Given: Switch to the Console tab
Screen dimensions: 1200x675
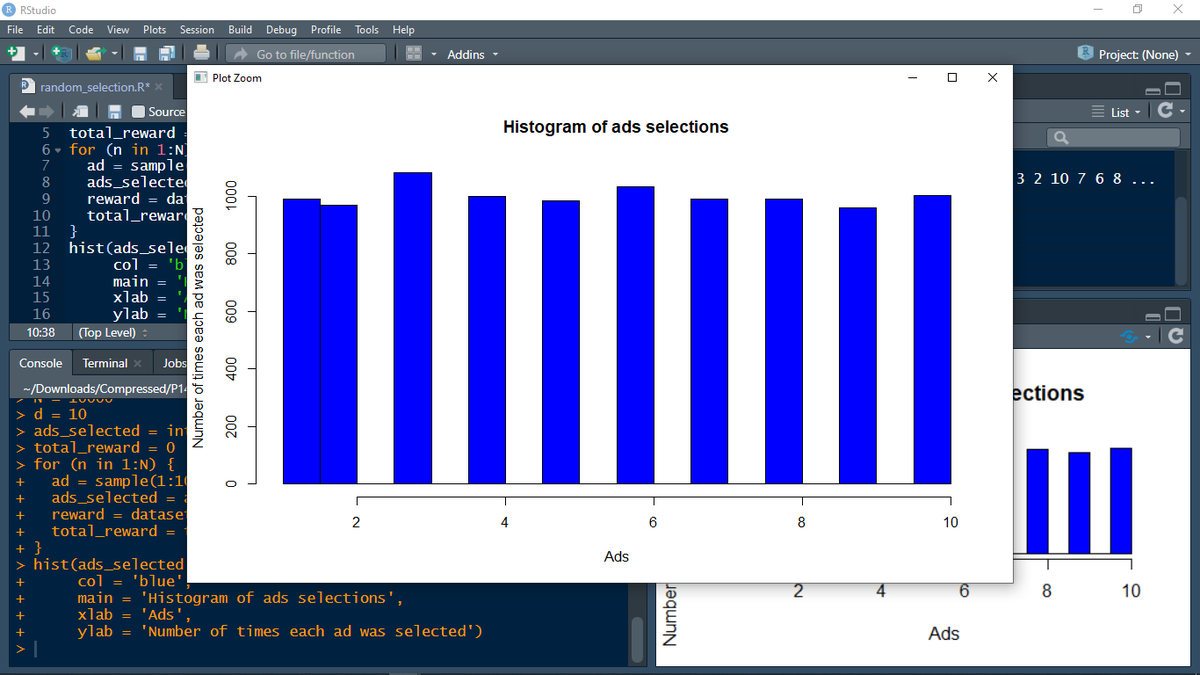Looking at the screenshot, I should coord(40,363).
